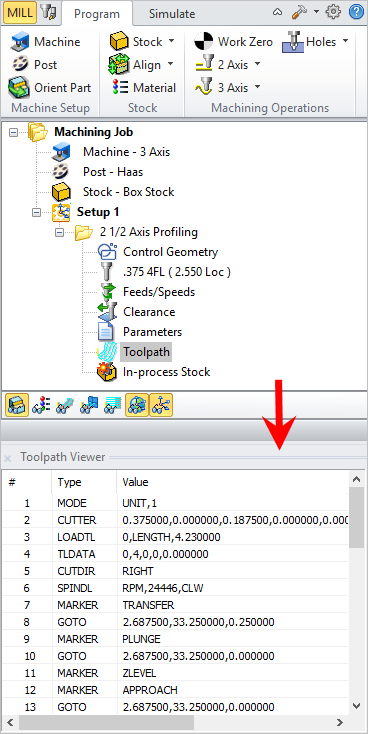Image resolution: width=368 pixels, height=734 pixels.
Task: Open settings via the gear icon
Action: [333, 12]
